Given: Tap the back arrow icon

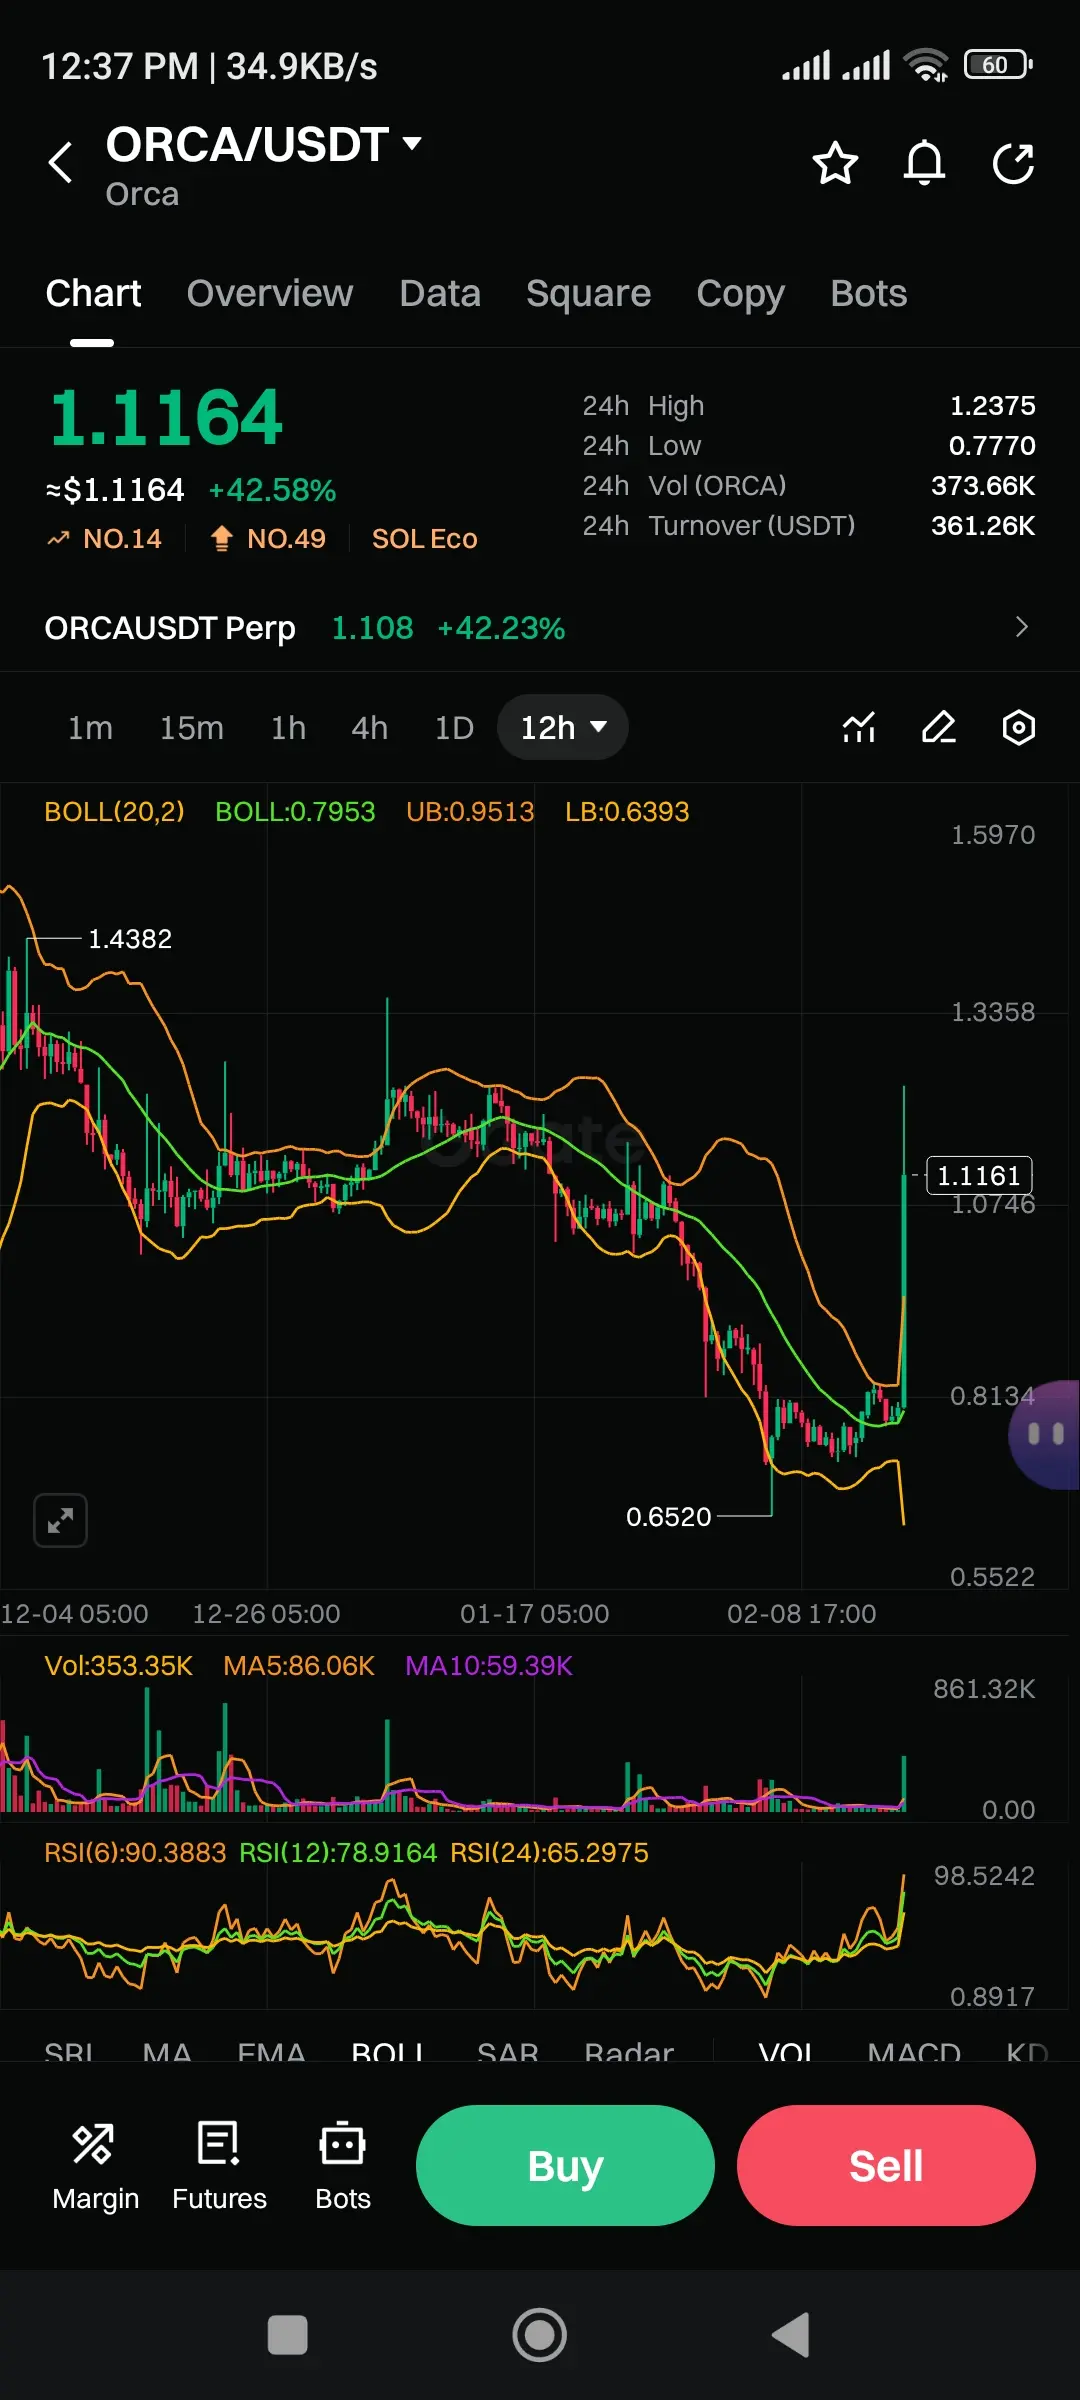Looking at the screenshot, I should click(61, 162).
